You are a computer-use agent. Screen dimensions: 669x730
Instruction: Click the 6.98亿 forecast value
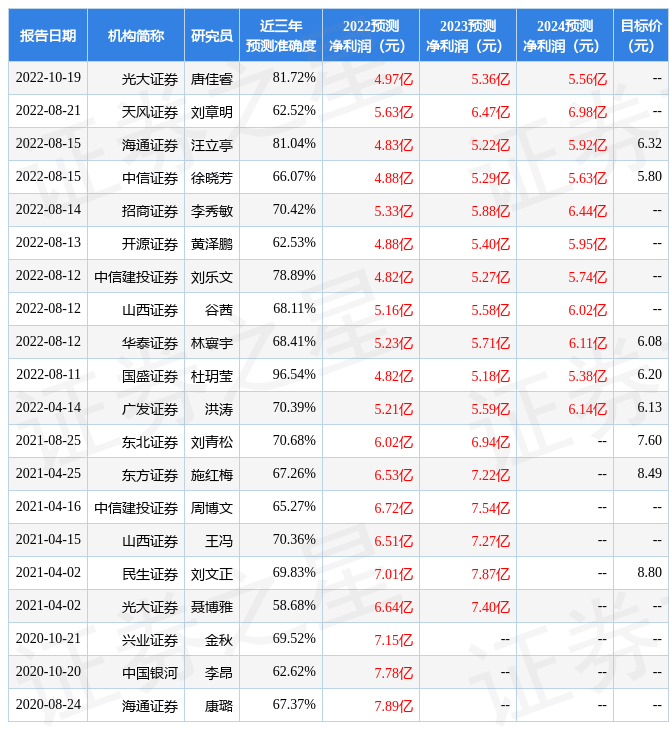point(588,112)
